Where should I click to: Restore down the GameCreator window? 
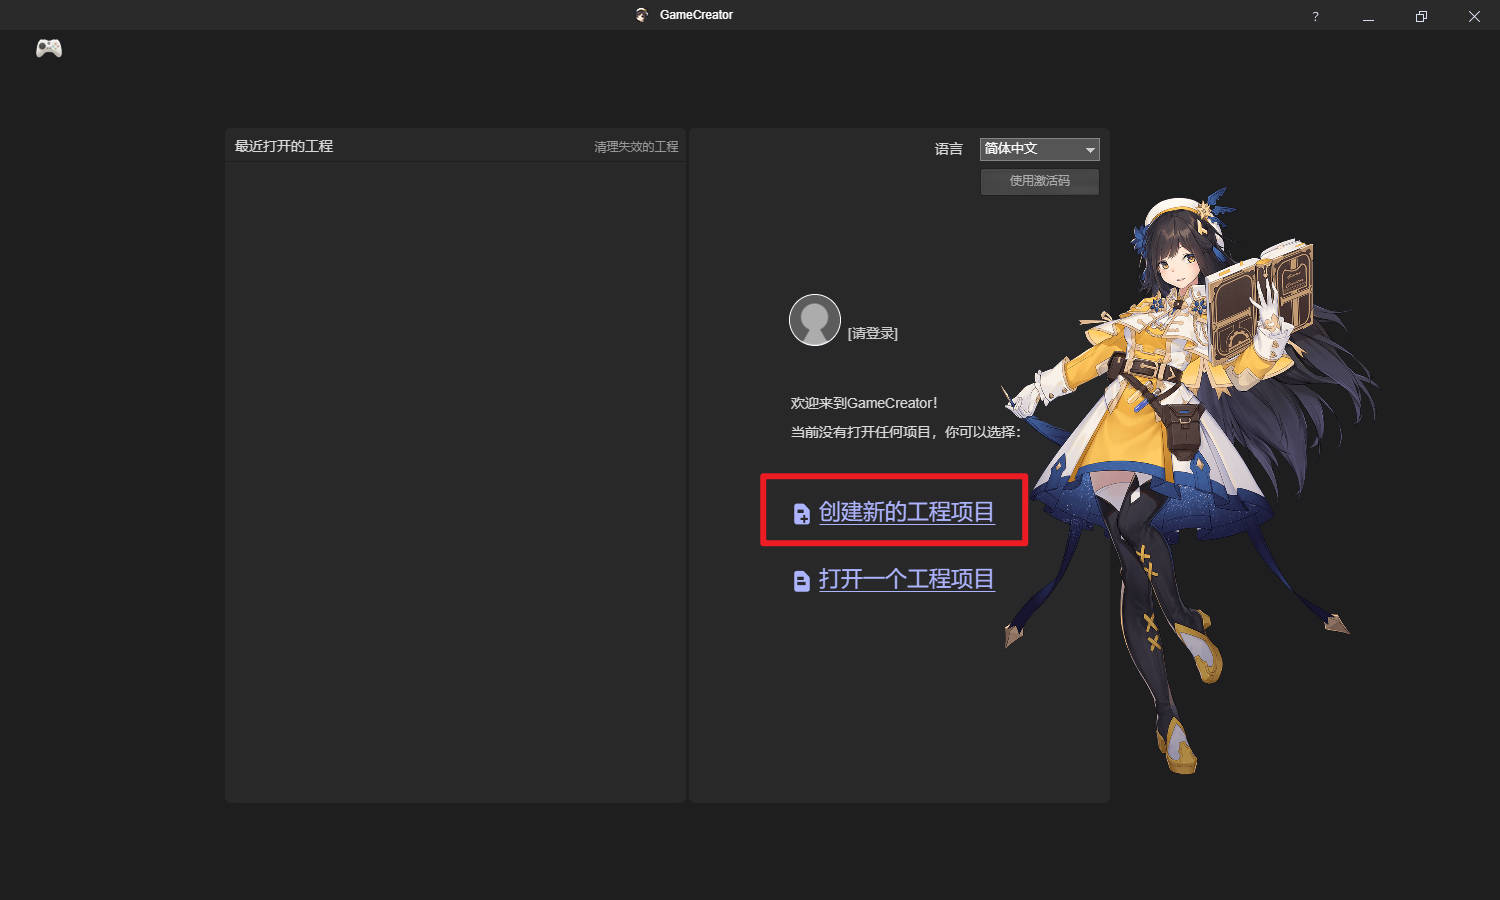coord(1421,16)
